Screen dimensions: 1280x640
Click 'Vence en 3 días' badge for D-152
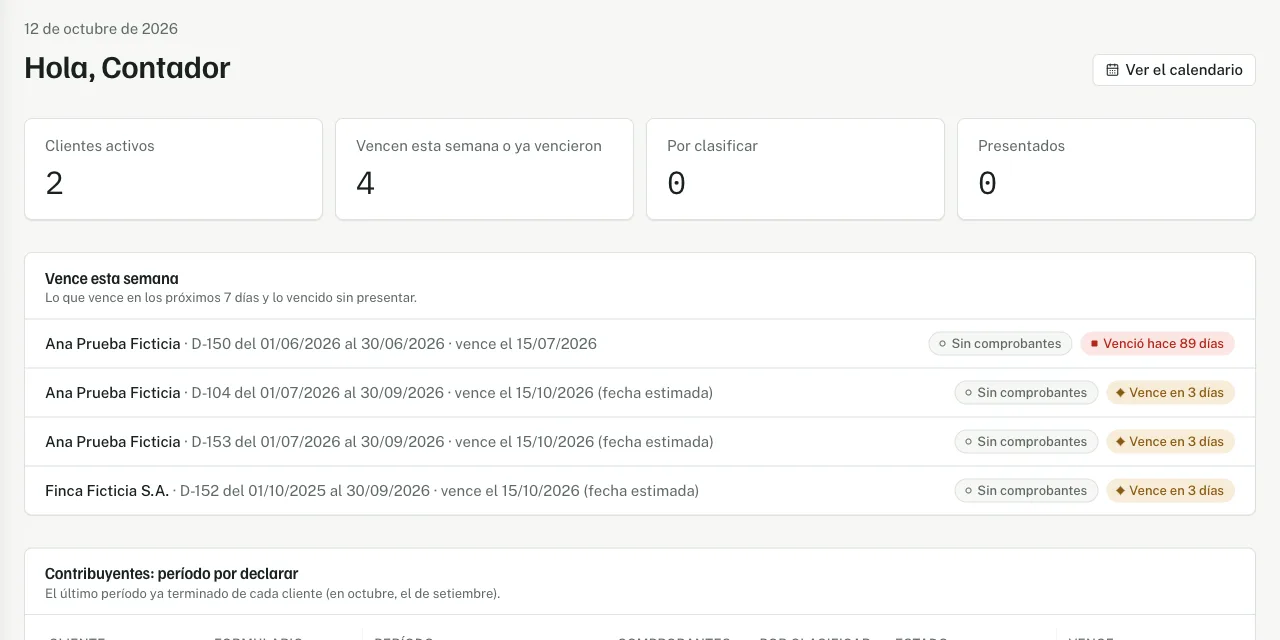click(1170, 491)
